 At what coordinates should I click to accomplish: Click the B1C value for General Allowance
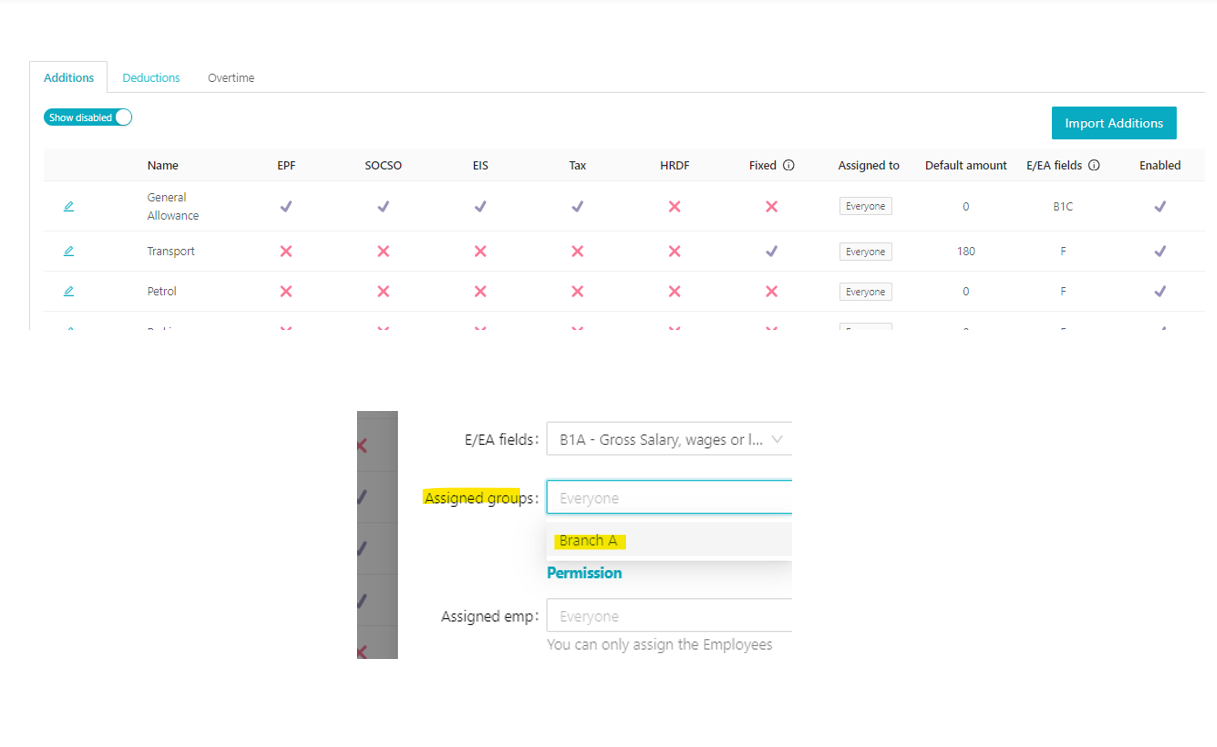[1063, 206]
